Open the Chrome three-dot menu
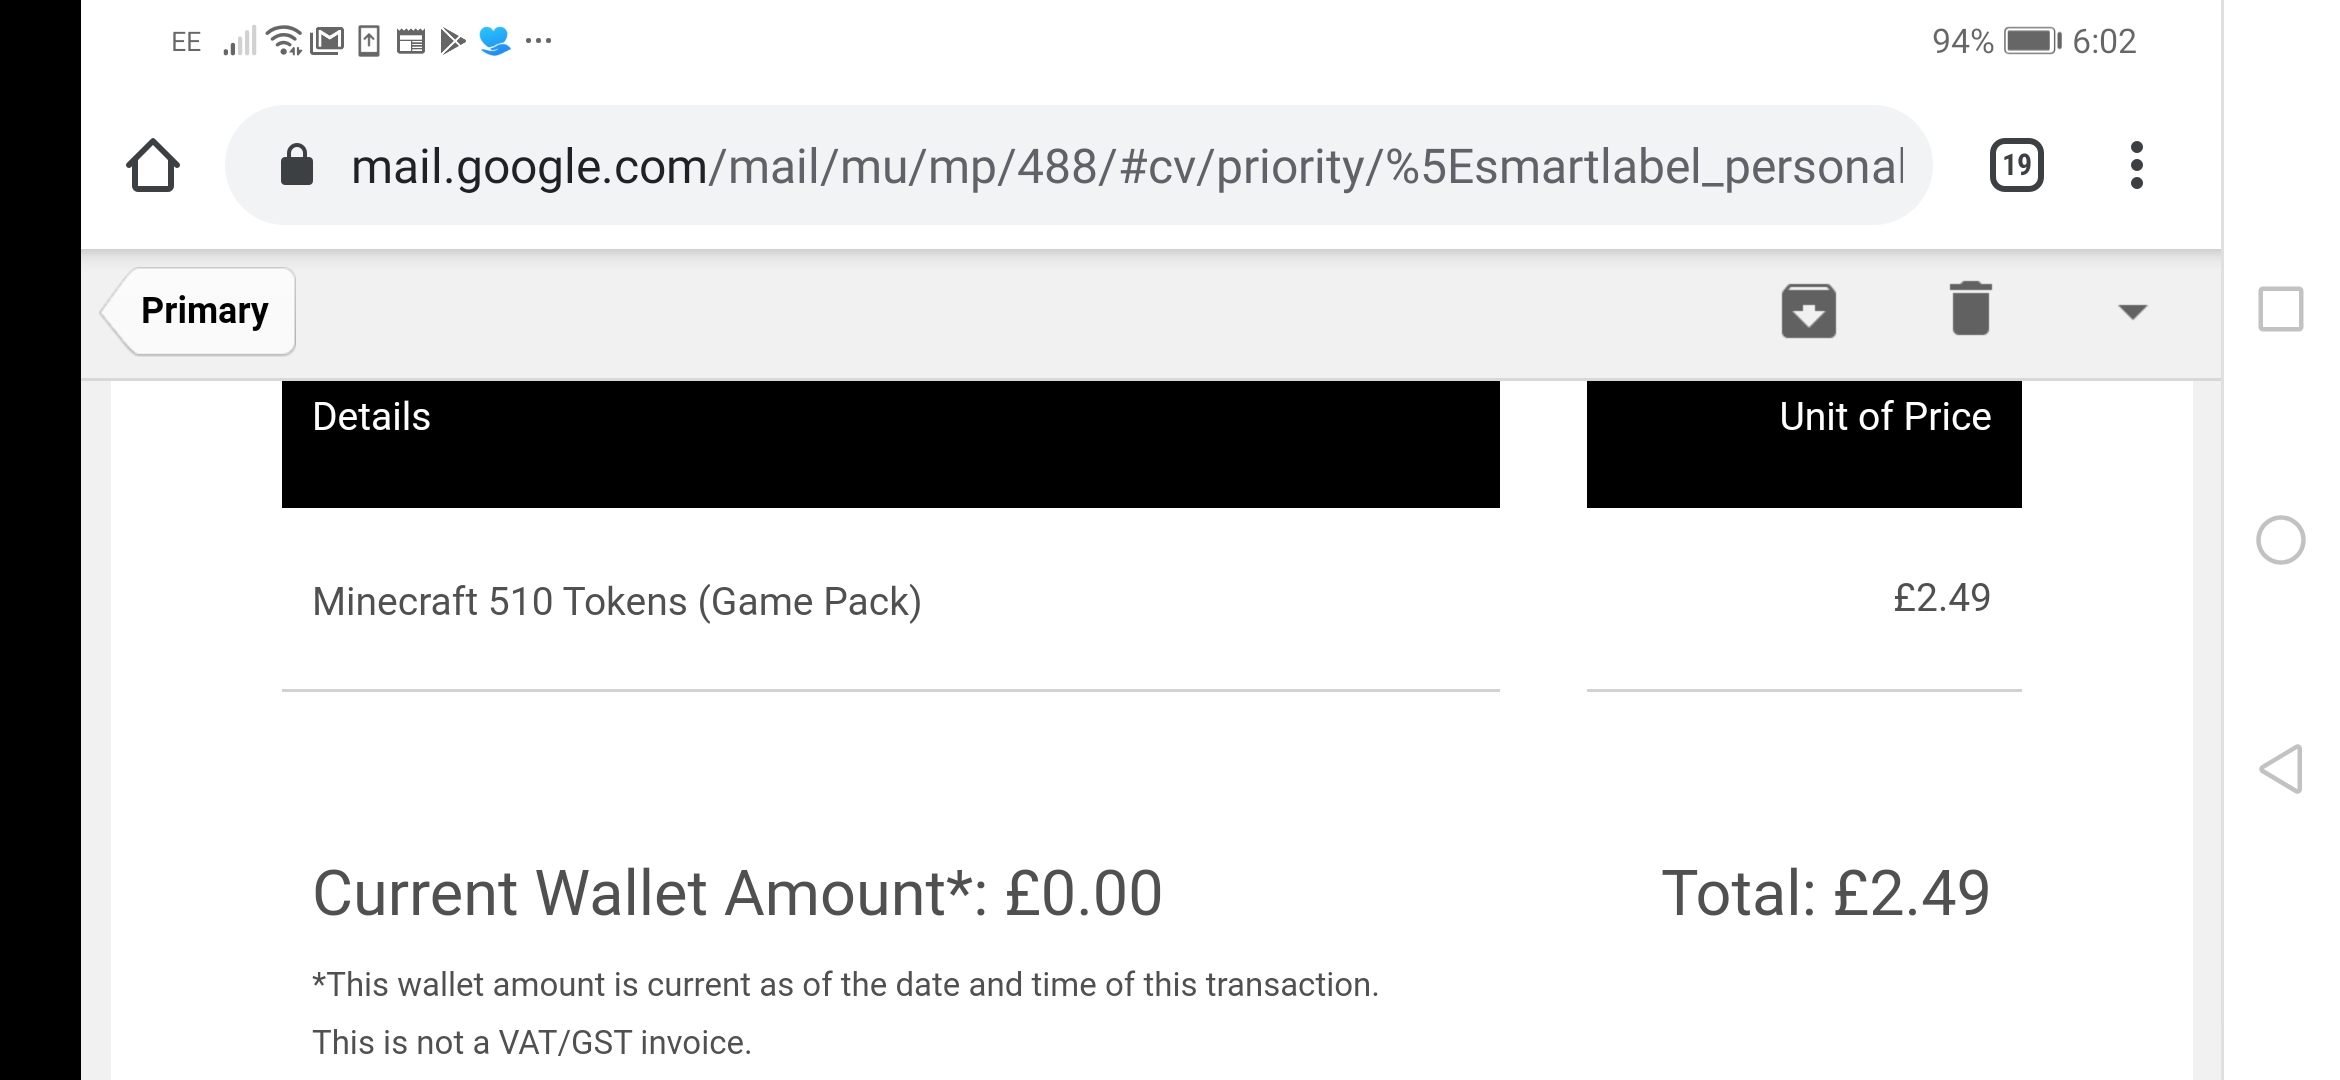This screenshot has height=1080, width=2340. [2136, 166]
